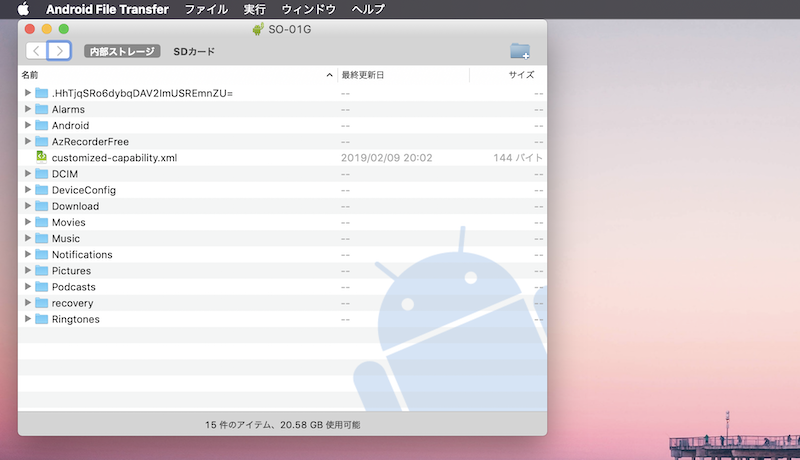Click the forward navigation arrow
This screenshot has height=460, width=800.
click(60, 51)
